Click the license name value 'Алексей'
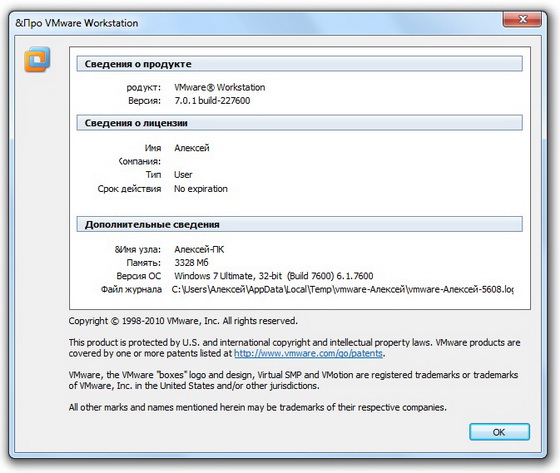The width and height of the screenshot is (560, 473). pos(192,148)
